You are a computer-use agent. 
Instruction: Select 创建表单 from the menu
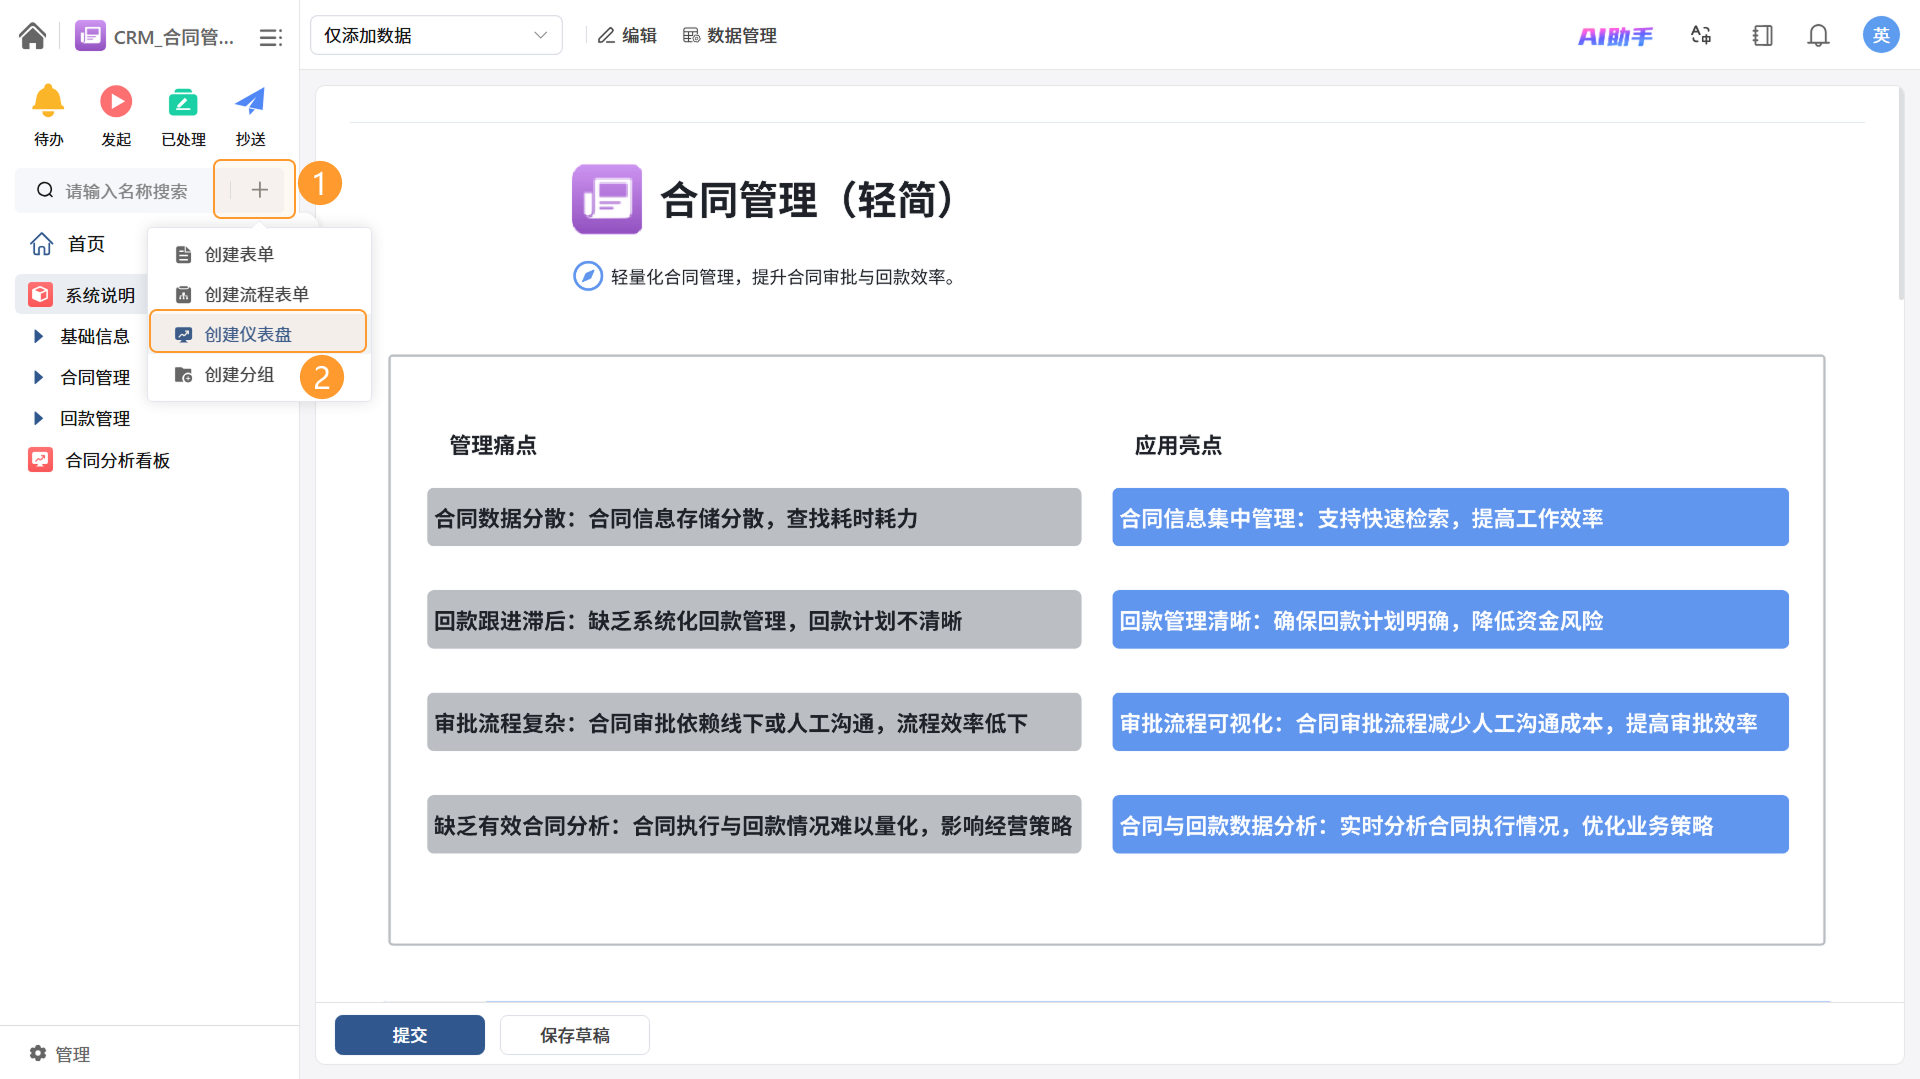tap(259, 254)
